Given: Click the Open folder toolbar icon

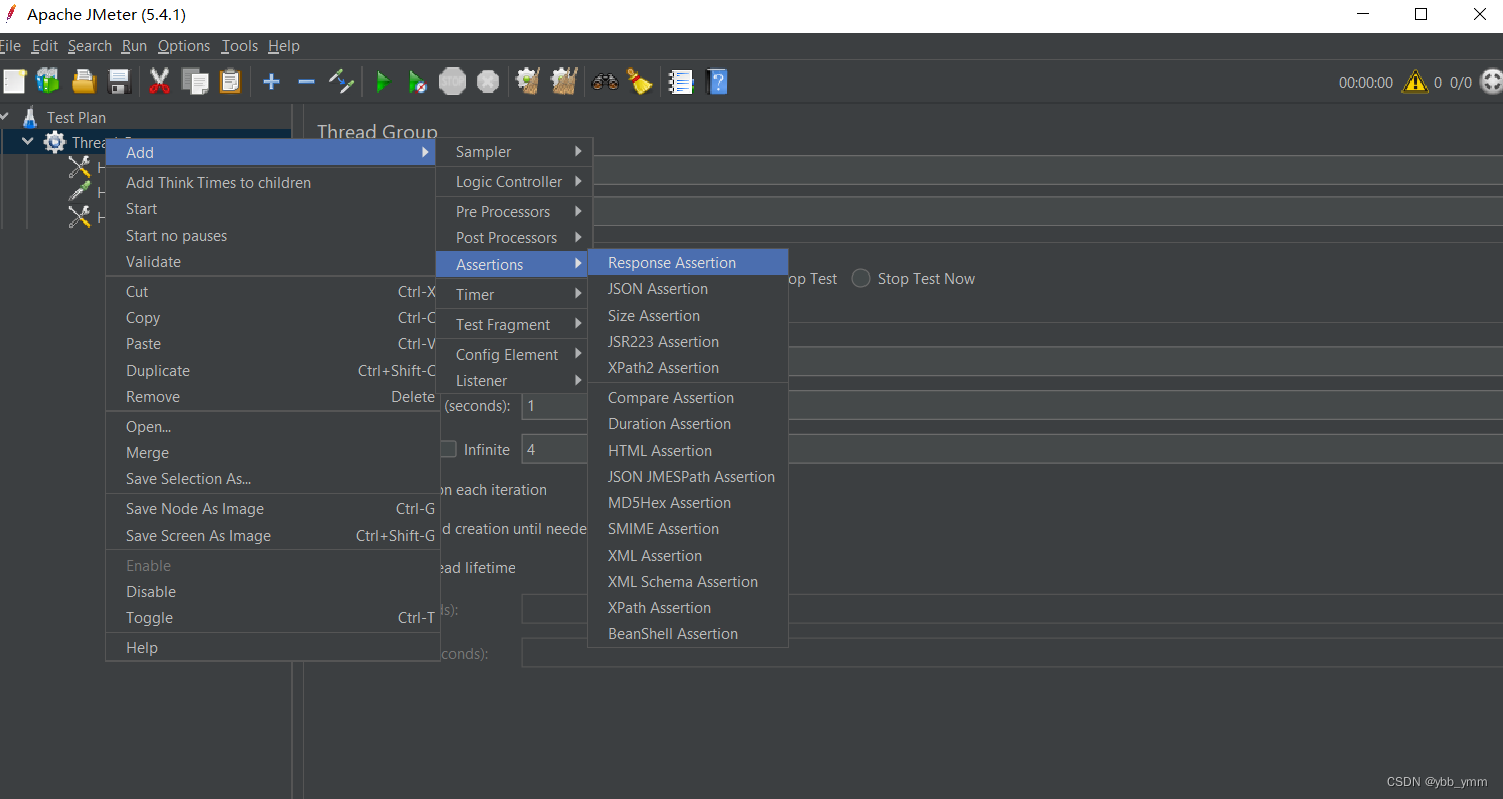Looking at the screenshot, I should (x=84, y=81).
